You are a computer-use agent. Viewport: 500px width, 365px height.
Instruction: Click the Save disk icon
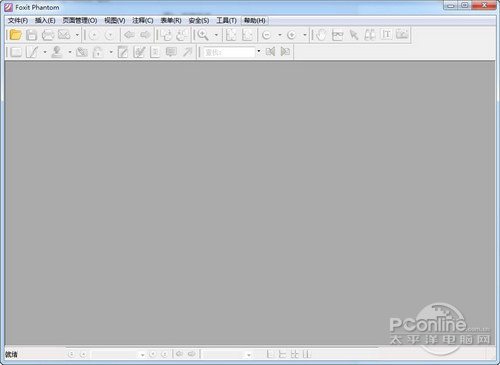(31, 35)
